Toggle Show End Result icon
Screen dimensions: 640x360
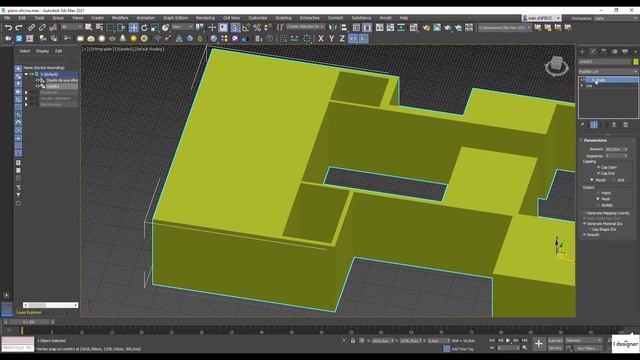[594, 125]
